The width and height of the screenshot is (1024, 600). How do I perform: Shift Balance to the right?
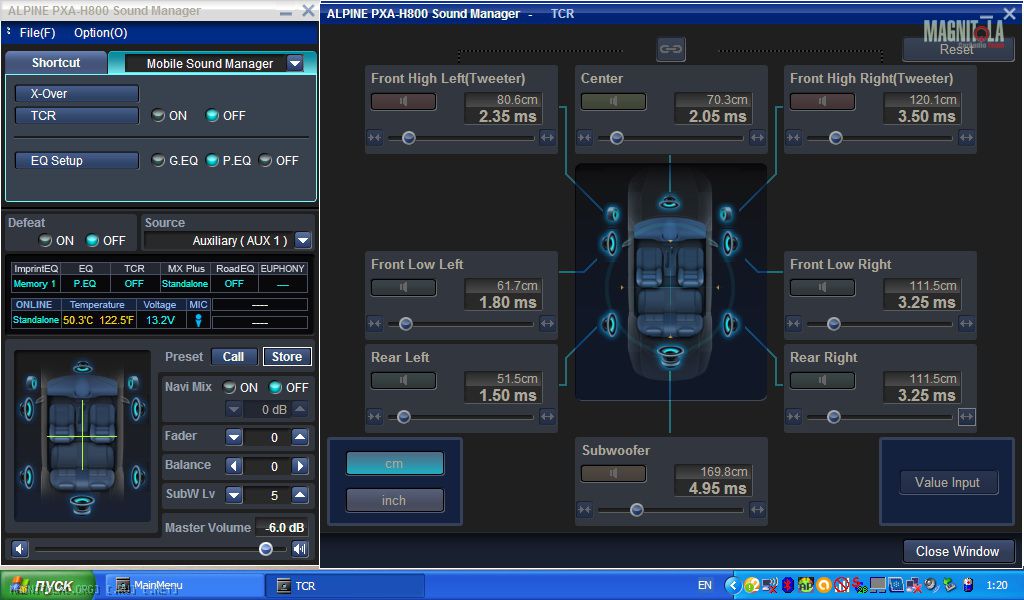pos(300,466)
